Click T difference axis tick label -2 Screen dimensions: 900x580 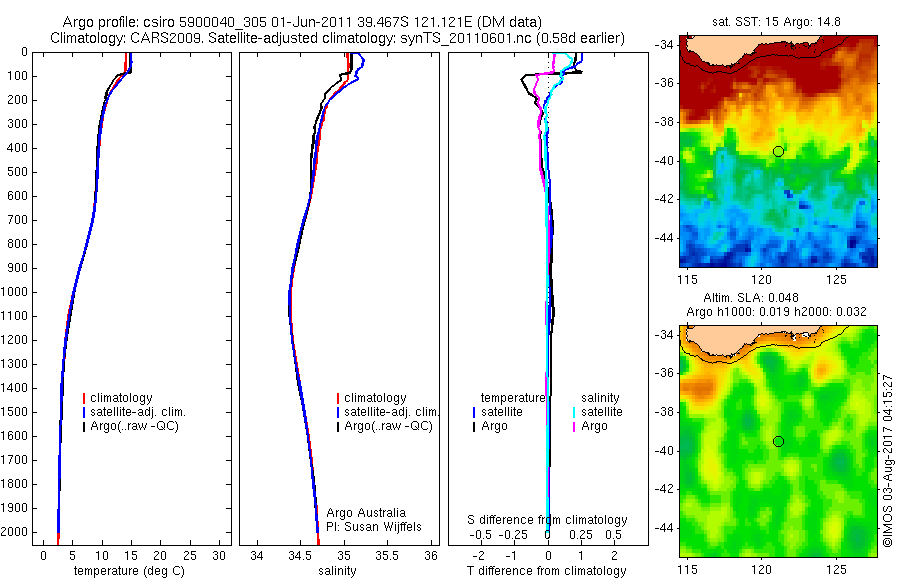point(479,556)
